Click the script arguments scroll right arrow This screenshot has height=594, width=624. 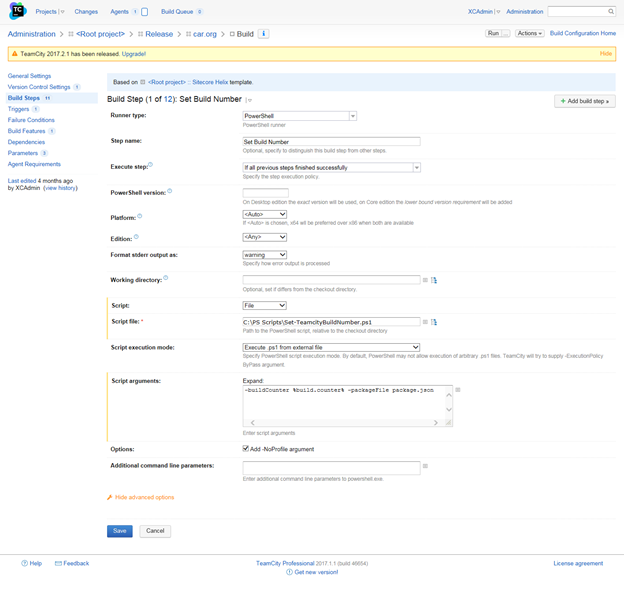[436, 423]
